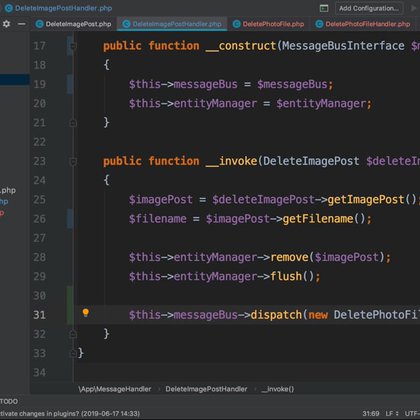Collapse the __construct function at line 17
420x420 pixels.
[73, 46]
